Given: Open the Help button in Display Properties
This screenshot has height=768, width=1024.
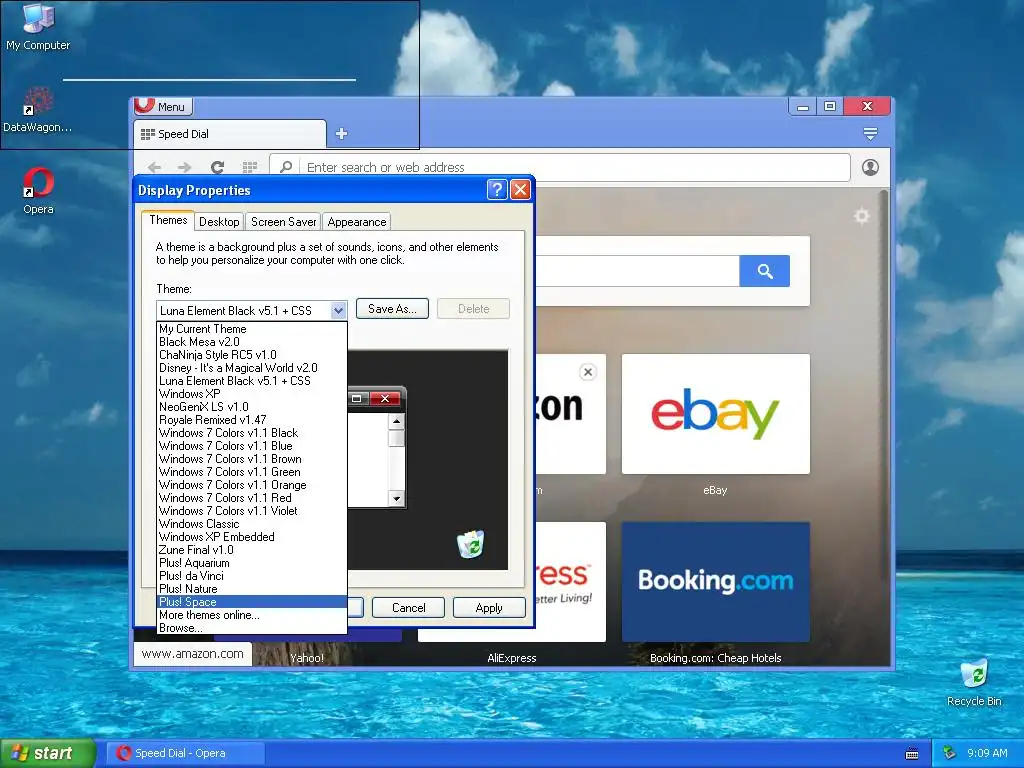Looking at the screenshot, I should pyautogui.click(x=496, y=190).
